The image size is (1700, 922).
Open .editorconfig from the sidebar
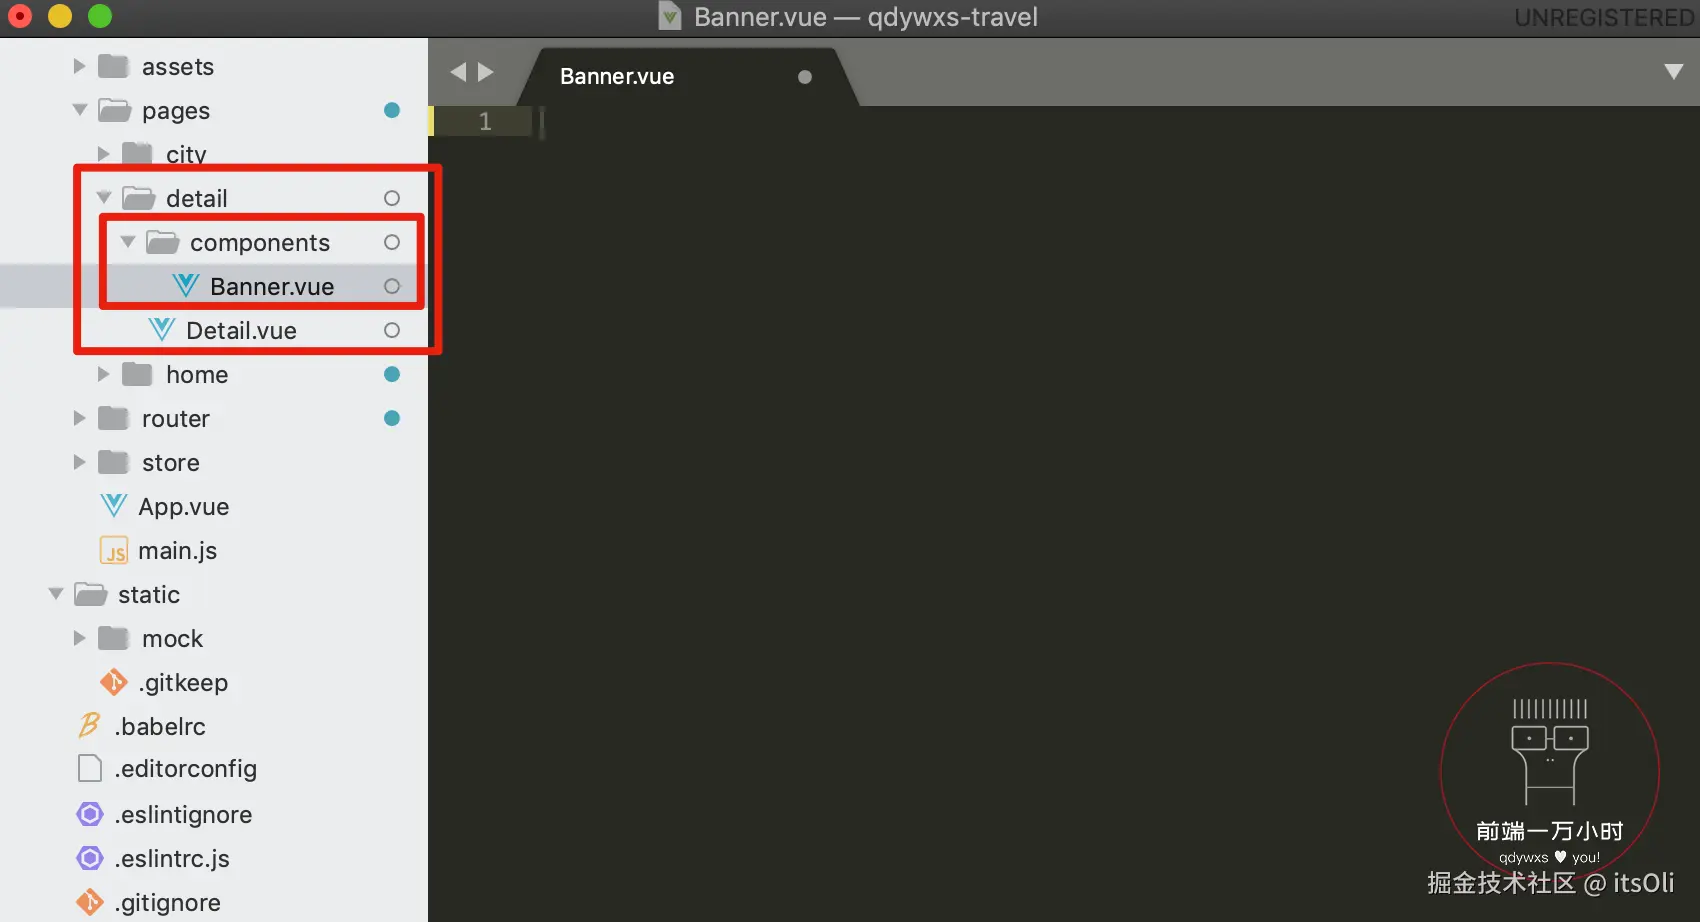pyautogui.click(x=186, y=769)
